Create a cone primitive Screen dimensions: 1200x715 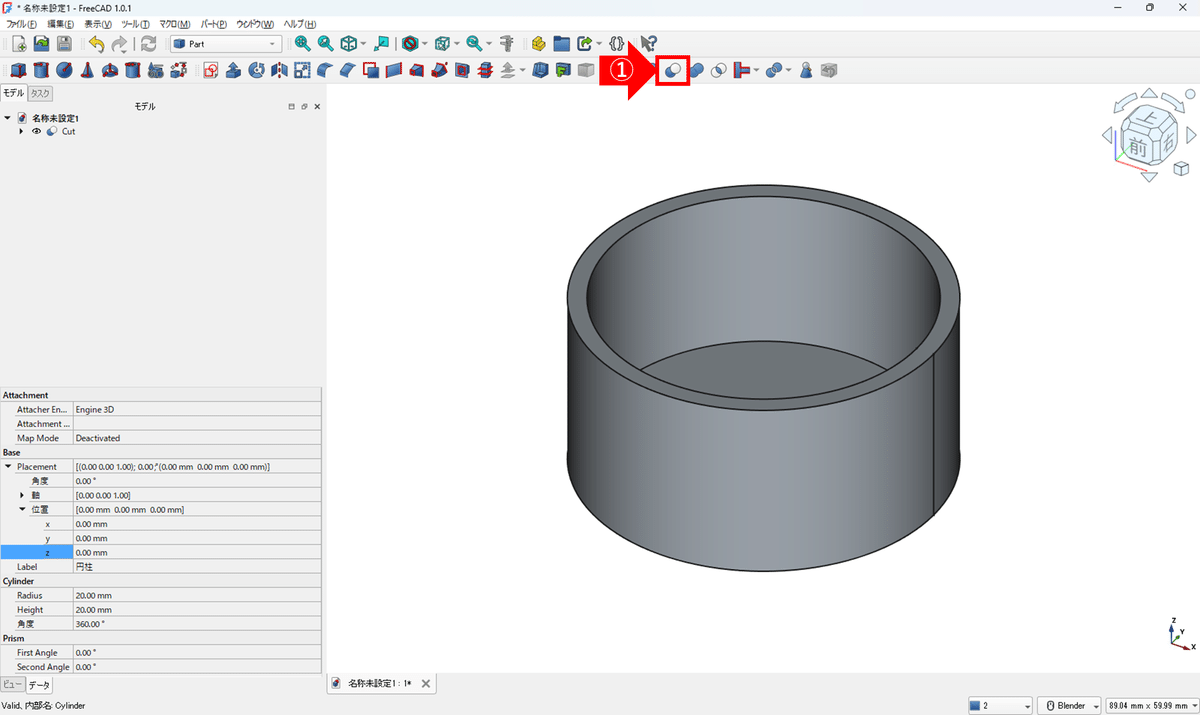pyautogui.click(x=87, y=70)
